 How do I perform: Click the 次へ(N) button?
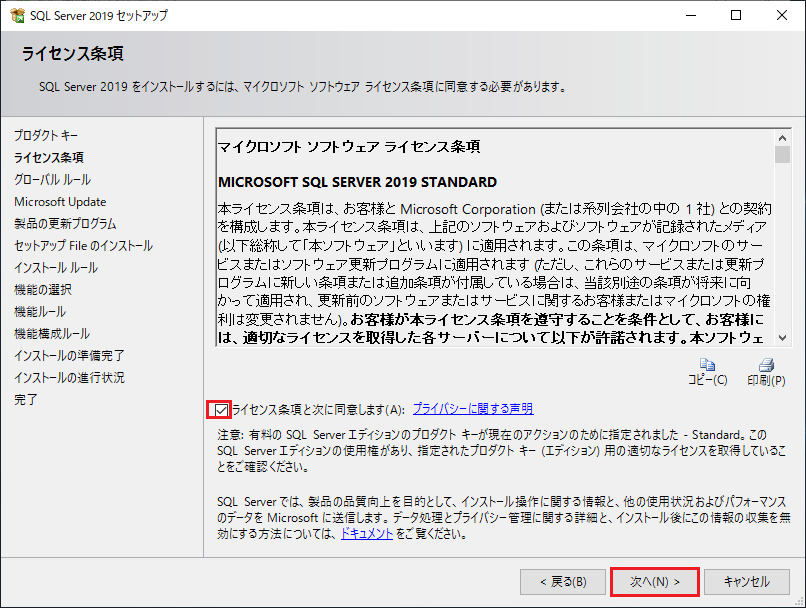pyautogui.click(x=654, y=580)
